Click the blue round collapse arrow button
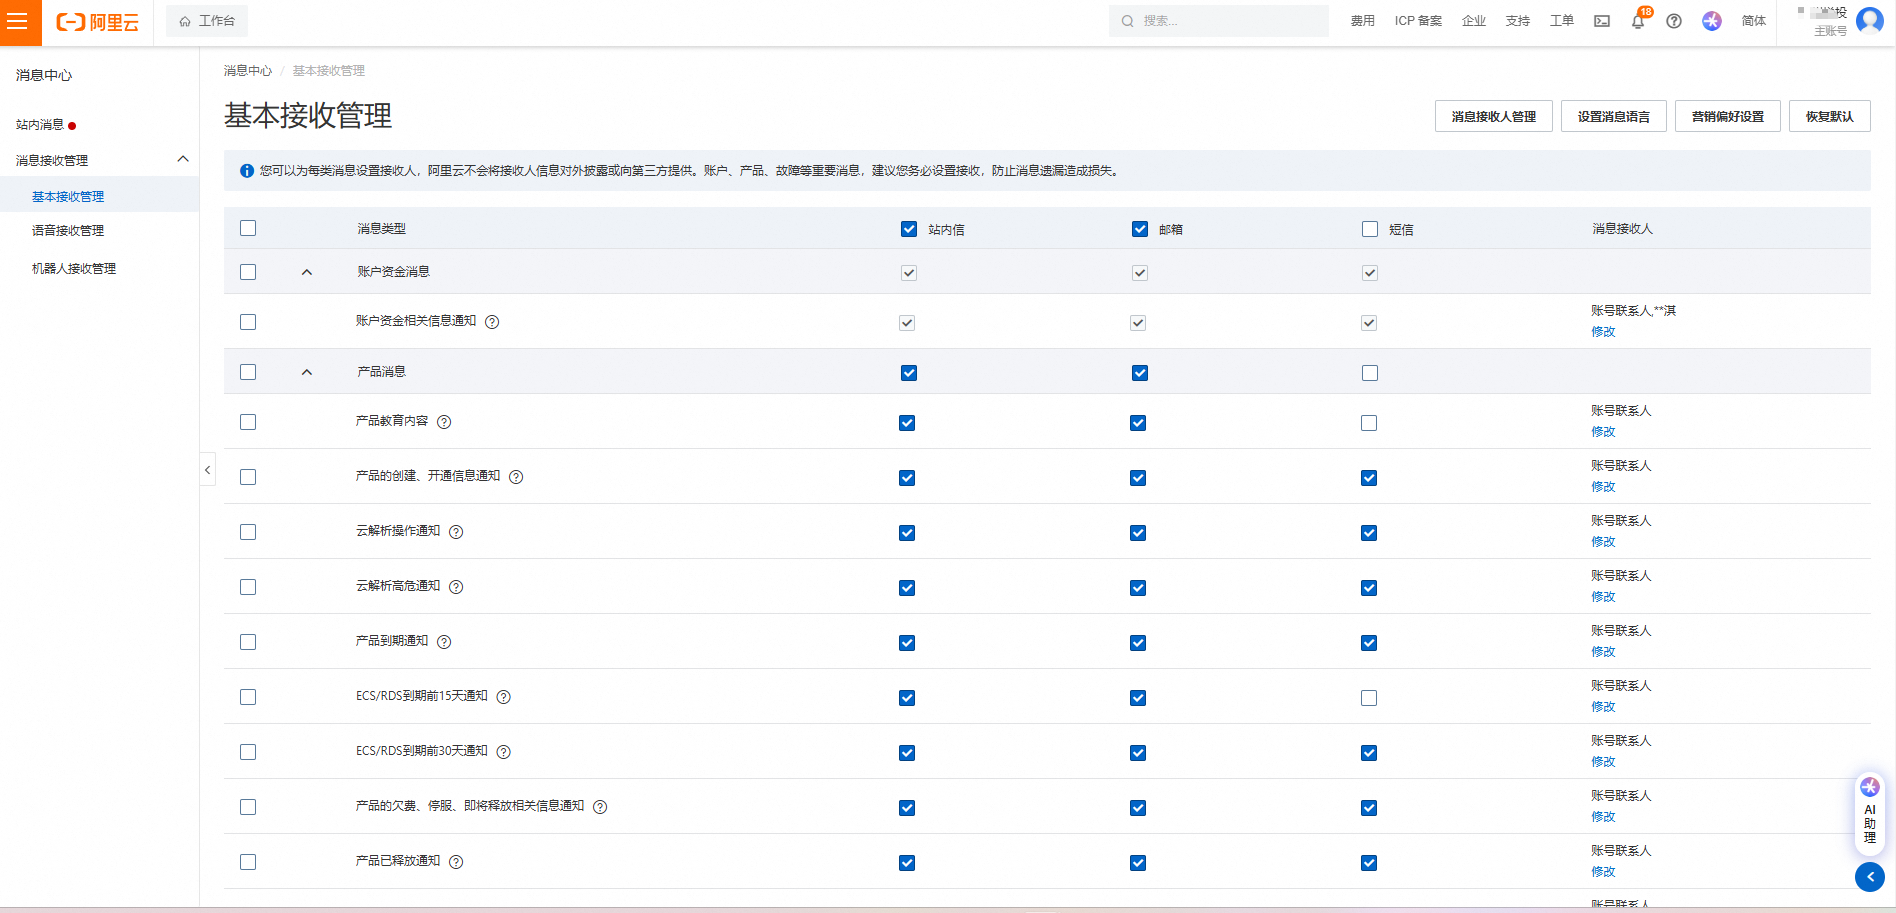 (x=1870, y=877)
